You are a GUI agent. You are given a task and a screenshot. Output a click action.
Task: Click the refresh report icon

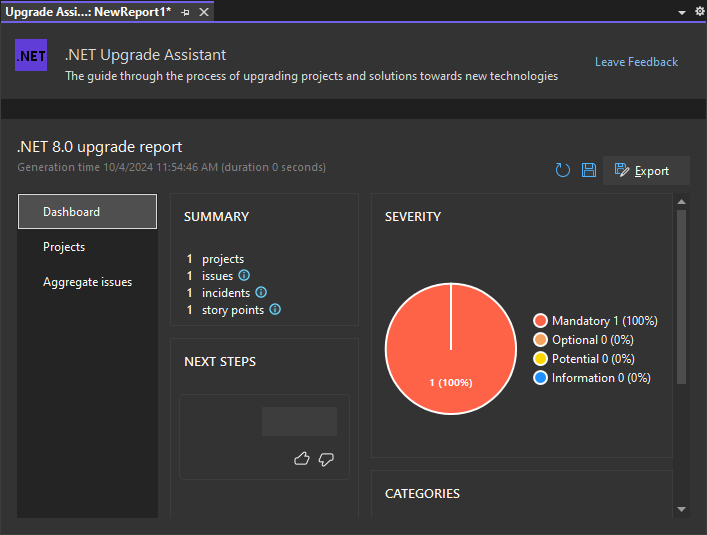click(563, 171)
